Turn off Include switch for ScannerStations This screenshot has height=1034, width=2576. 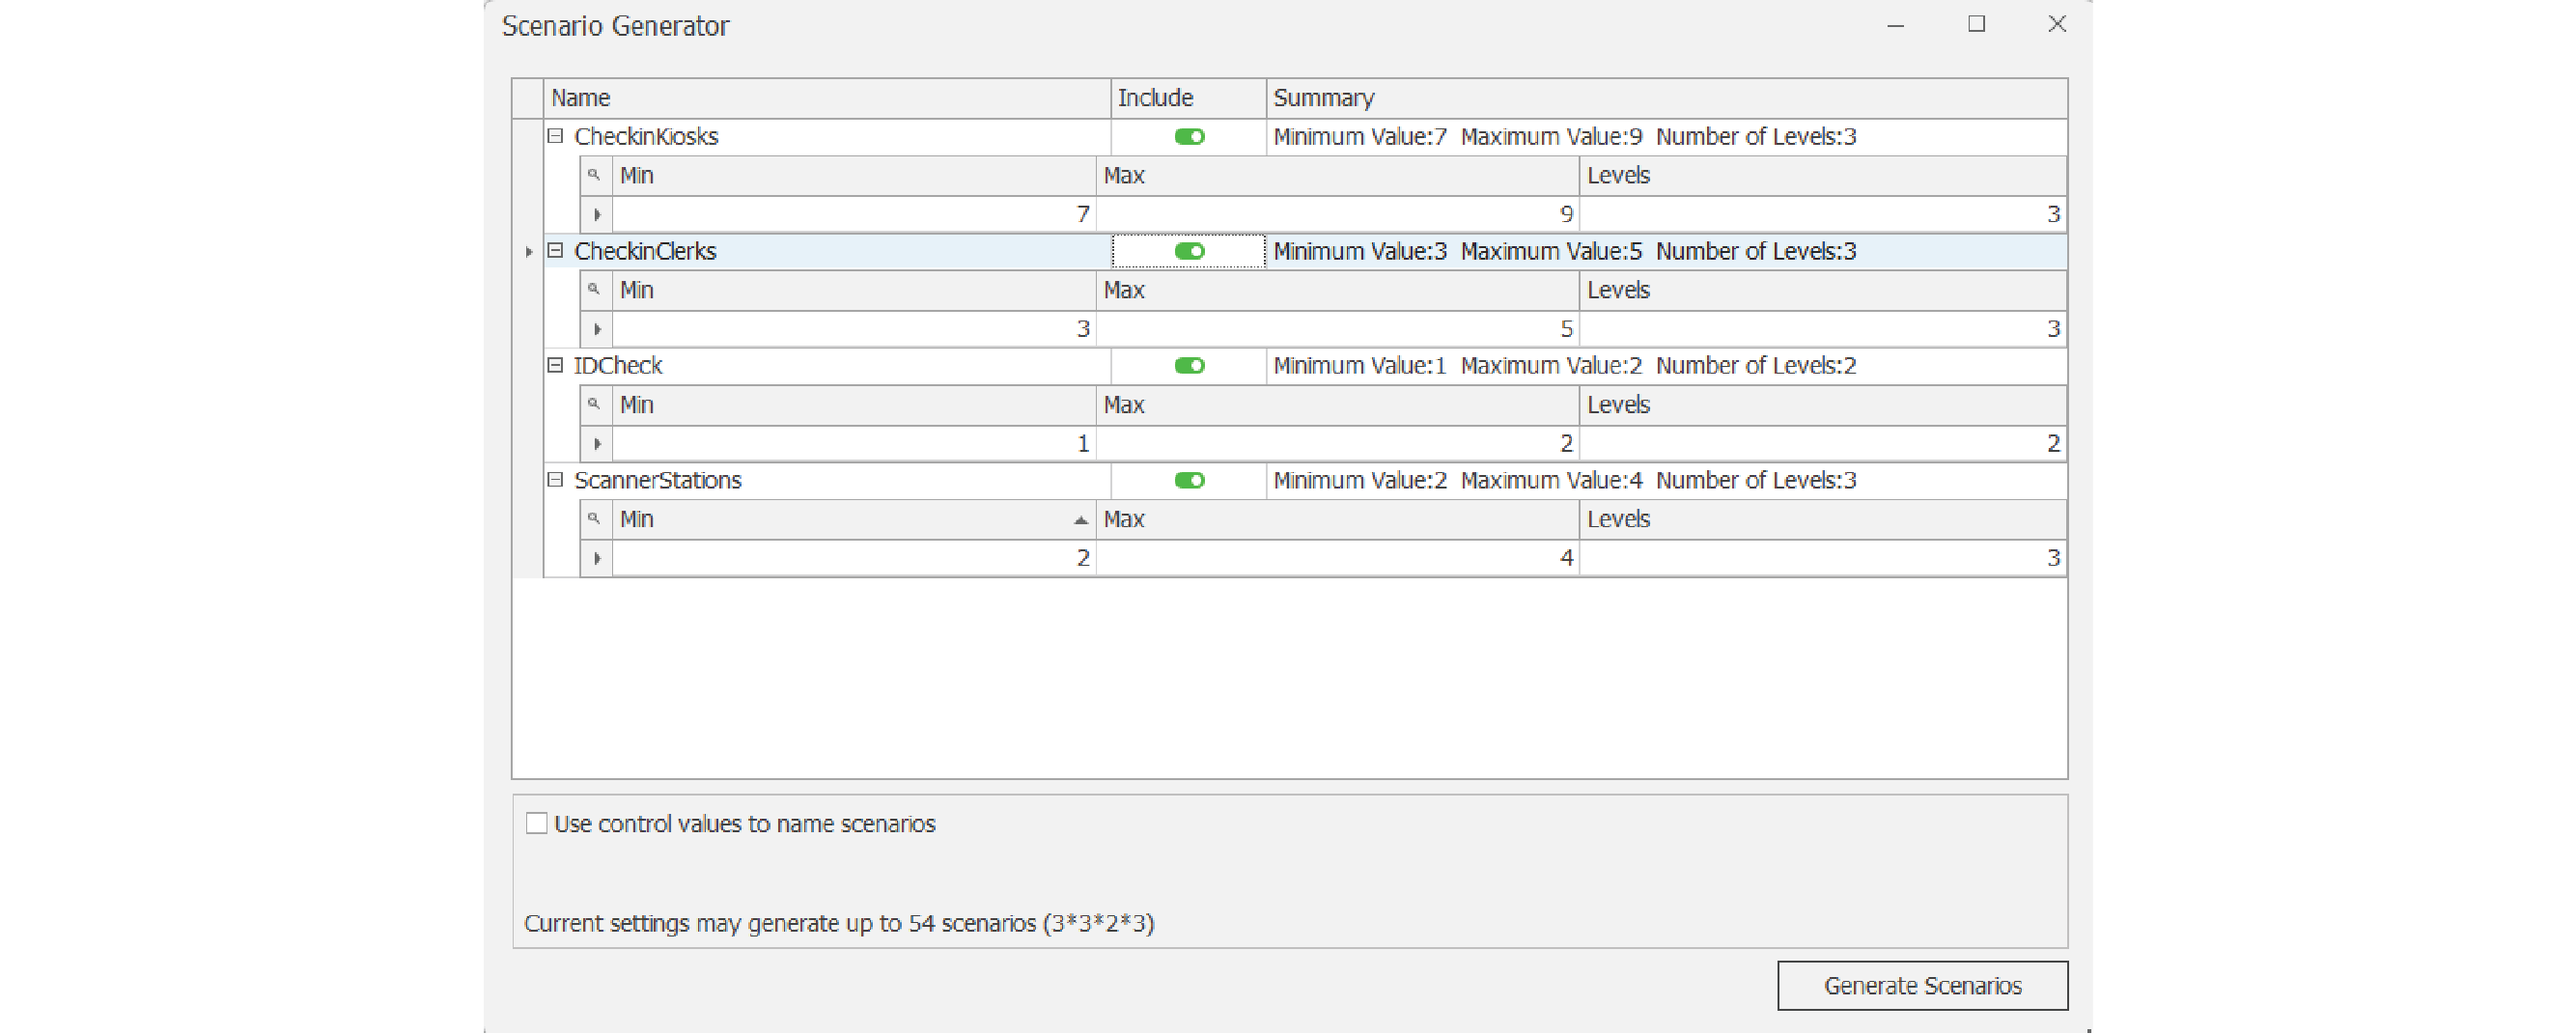[x=1189, y=481]
